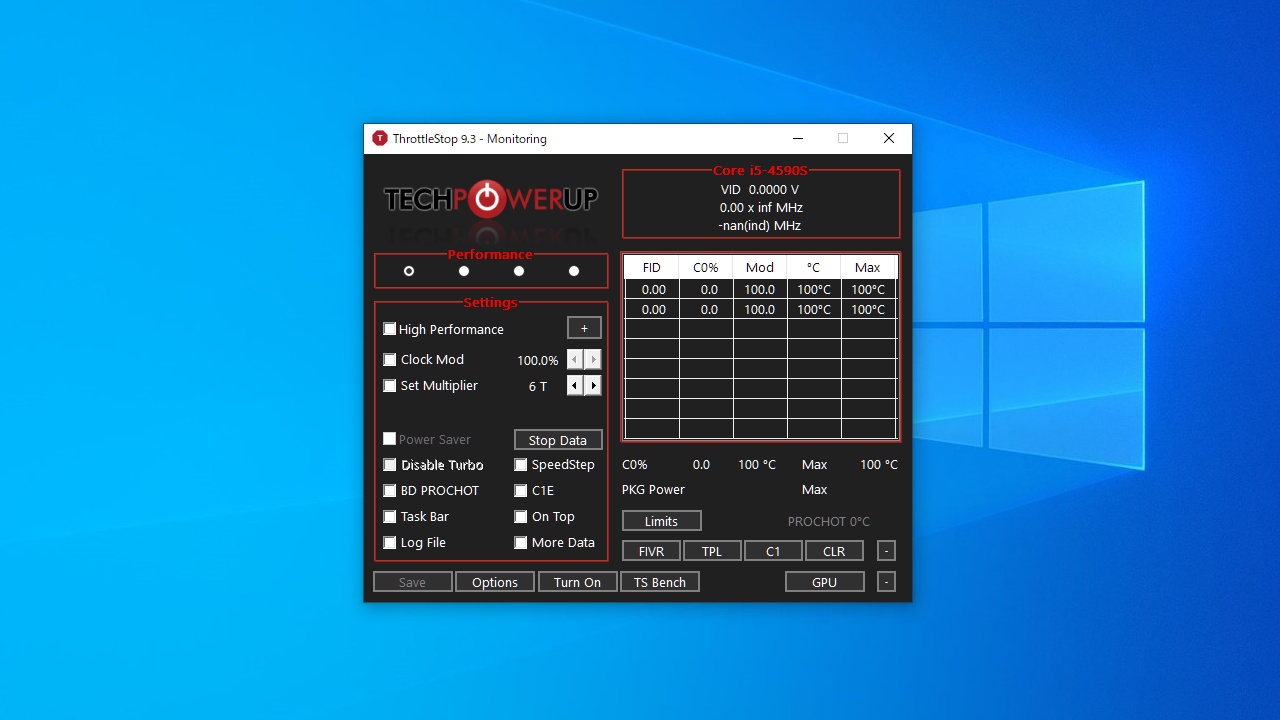Increase Clock Mod with the right arrow
Screen dimensions: 1280x720
pyautogui.click(x=593, y=360)
